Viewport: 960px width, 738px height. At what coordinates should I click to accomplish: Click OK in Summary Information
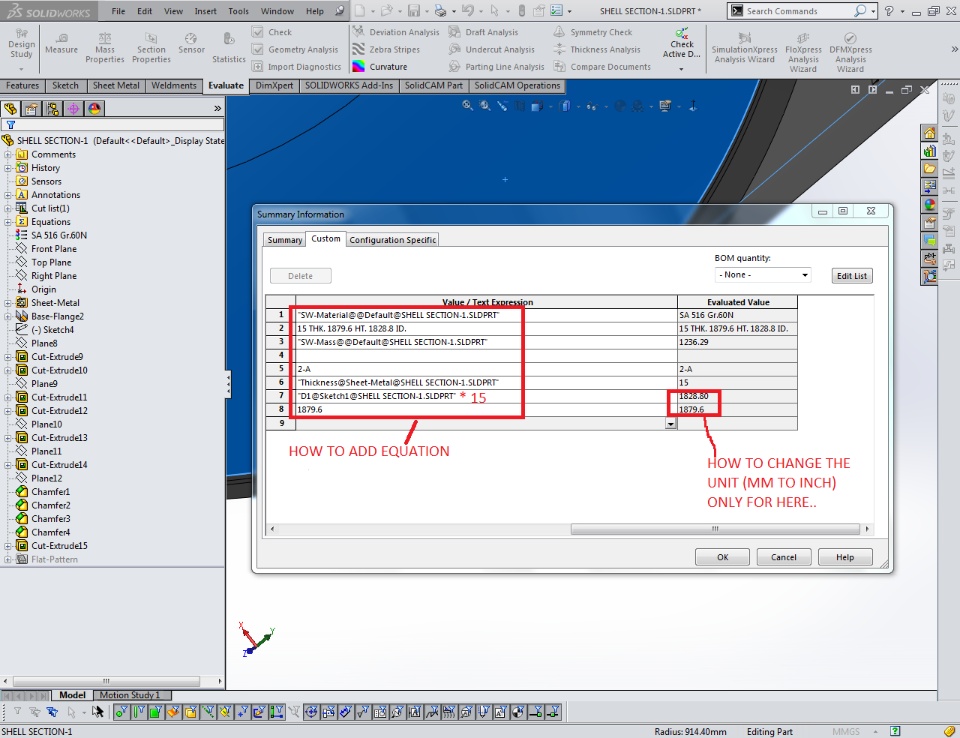[722, 557]
